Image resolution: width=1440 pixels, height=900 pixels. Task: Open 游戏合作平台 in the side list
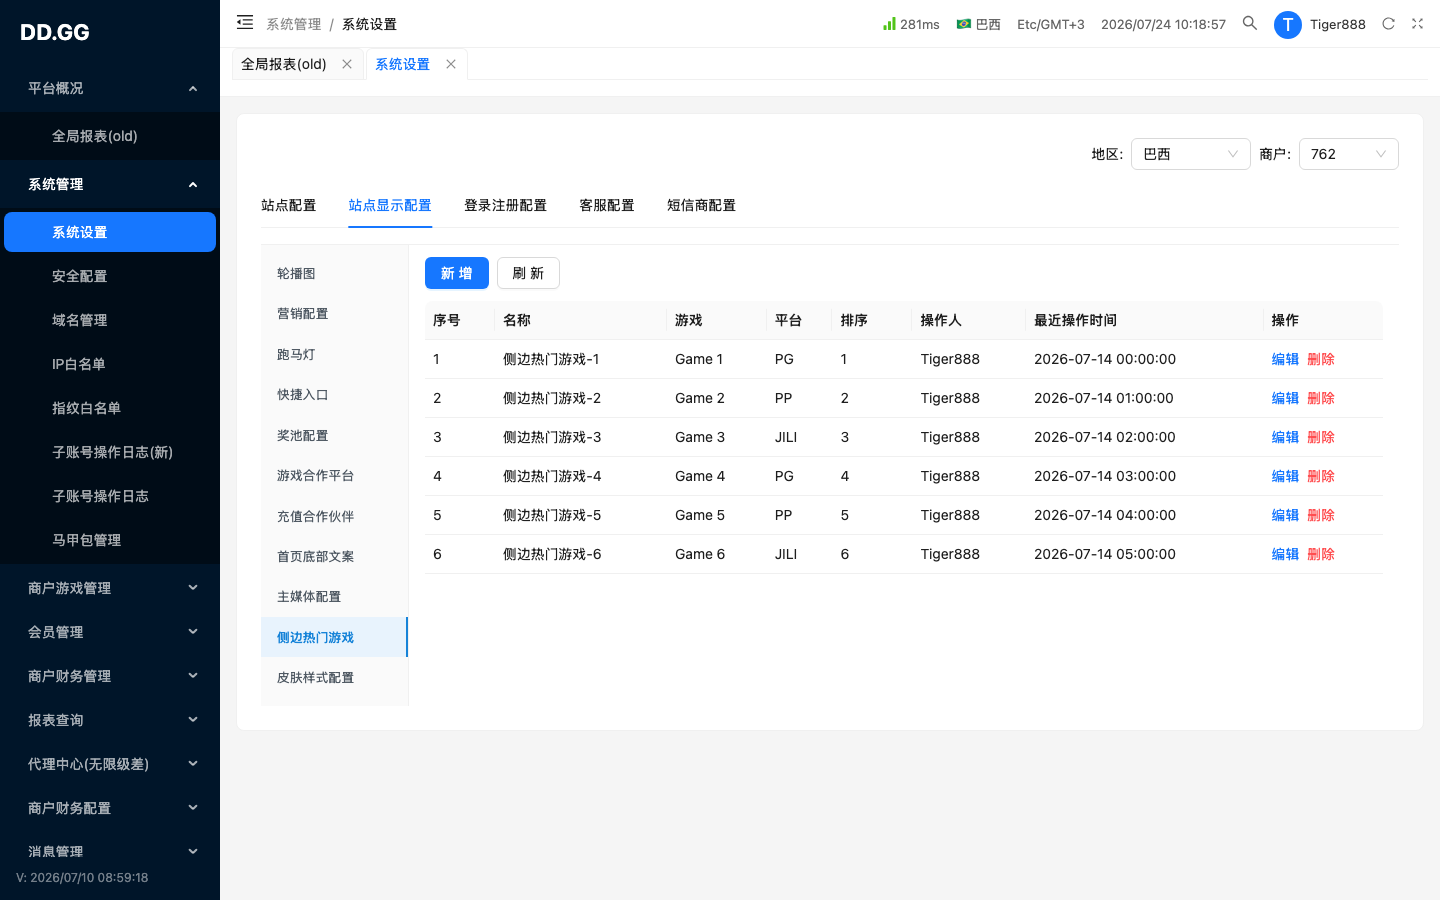pyautogui.click(x=334, y=475)
